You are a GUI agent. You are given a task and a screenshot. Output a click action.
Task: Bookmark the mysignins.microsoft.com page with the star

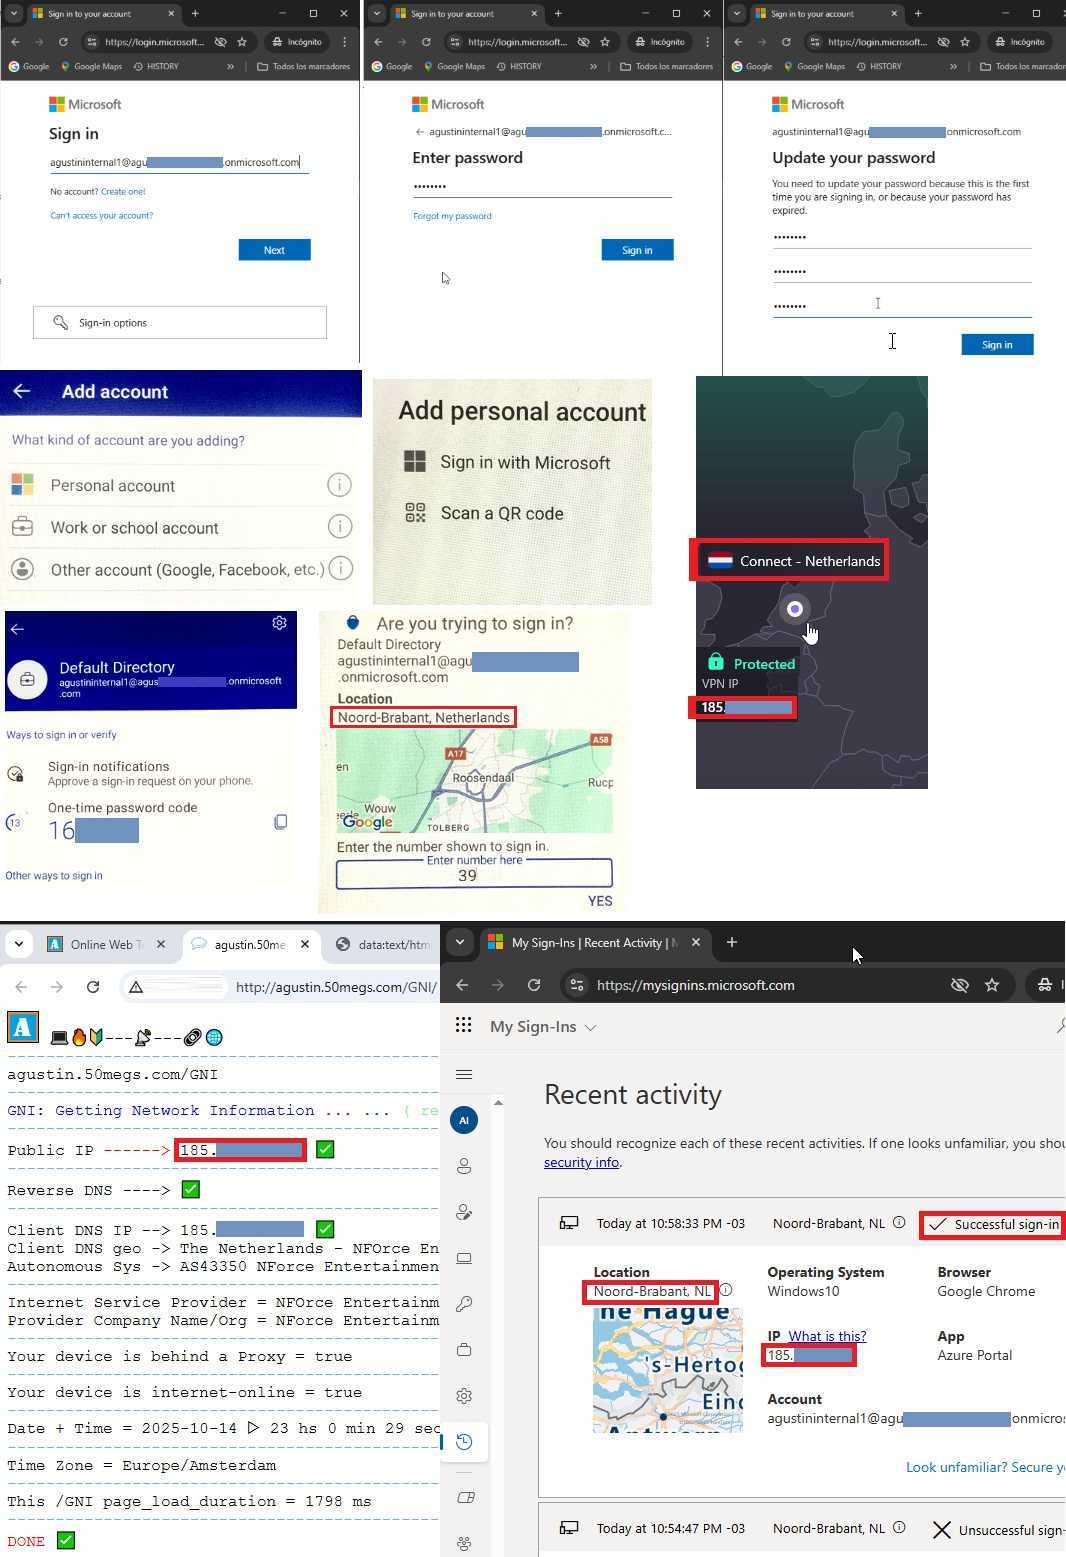992,985
